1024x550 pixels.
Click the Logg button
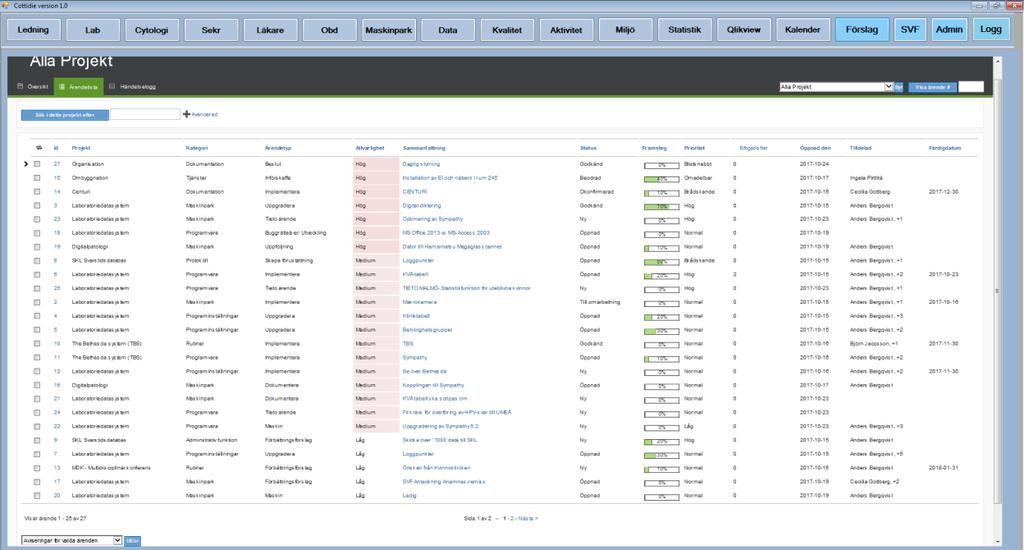coord(991,30)
